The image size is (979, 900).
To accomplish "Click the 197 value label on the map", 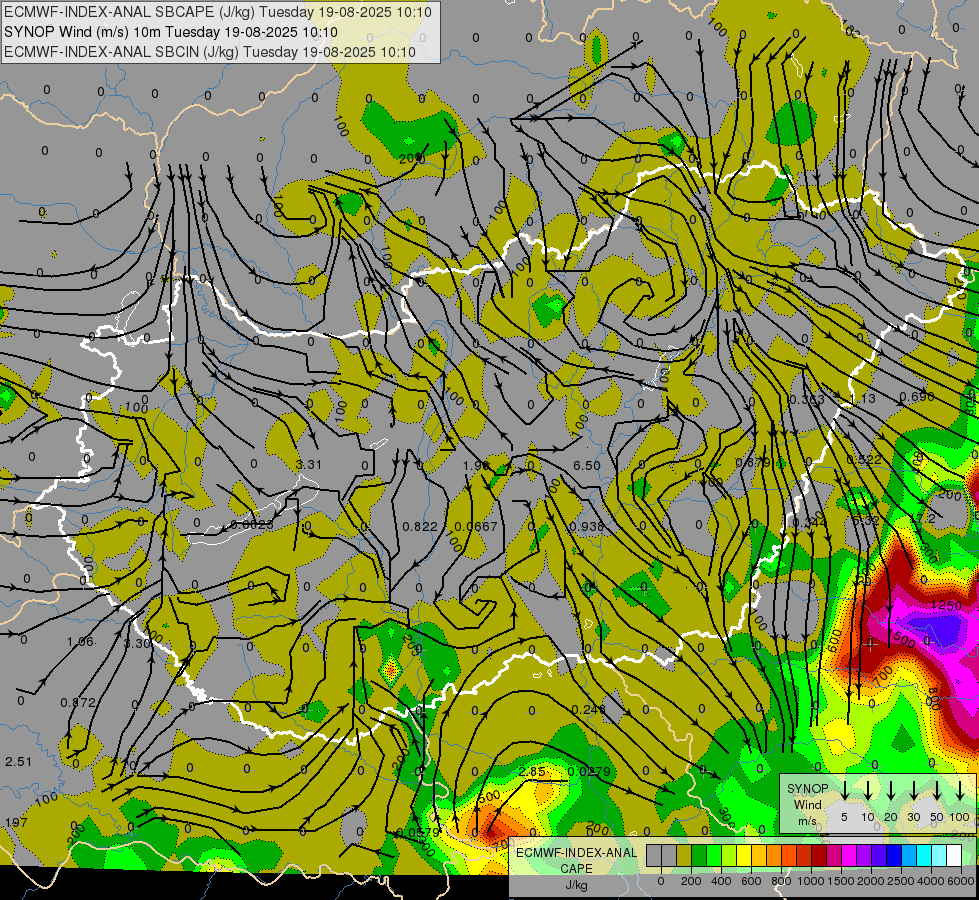I will click(x=16, y=822).
